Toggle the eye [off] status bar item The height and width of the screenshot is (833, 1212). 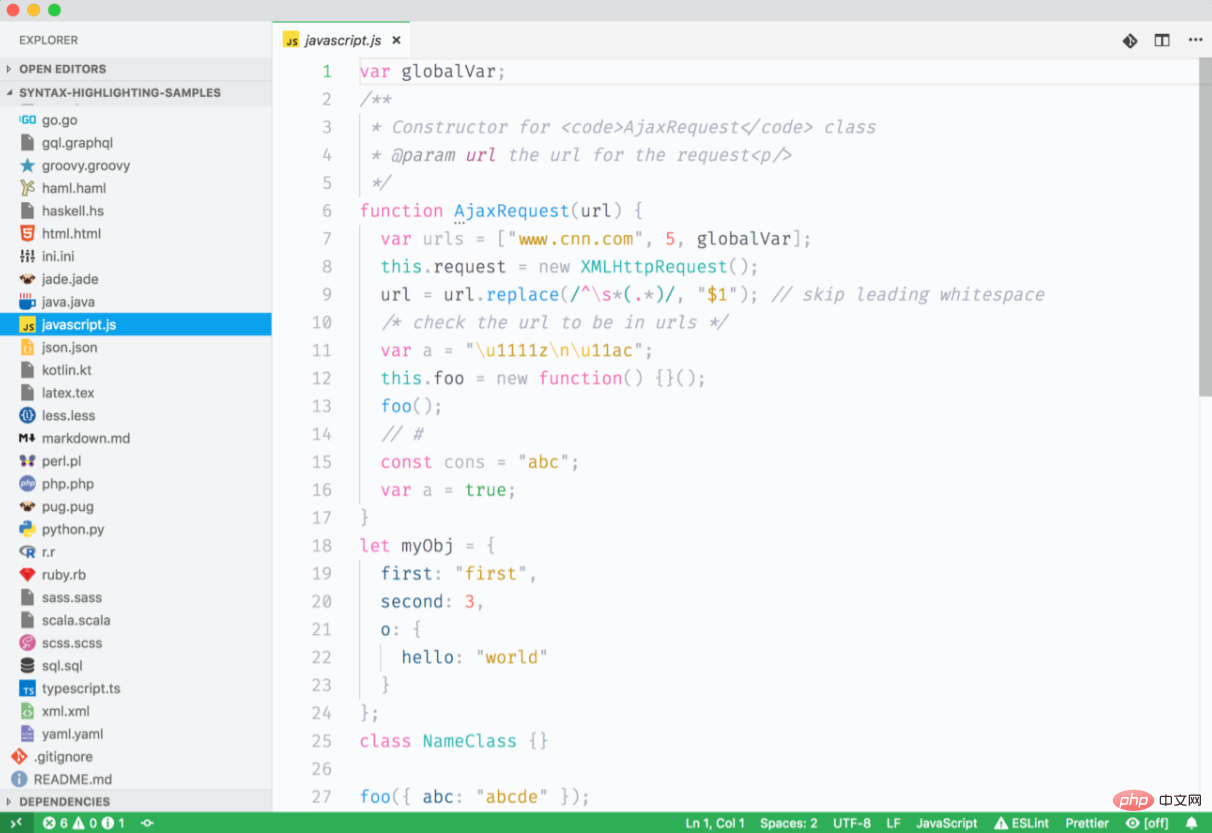click(1147, 823)
